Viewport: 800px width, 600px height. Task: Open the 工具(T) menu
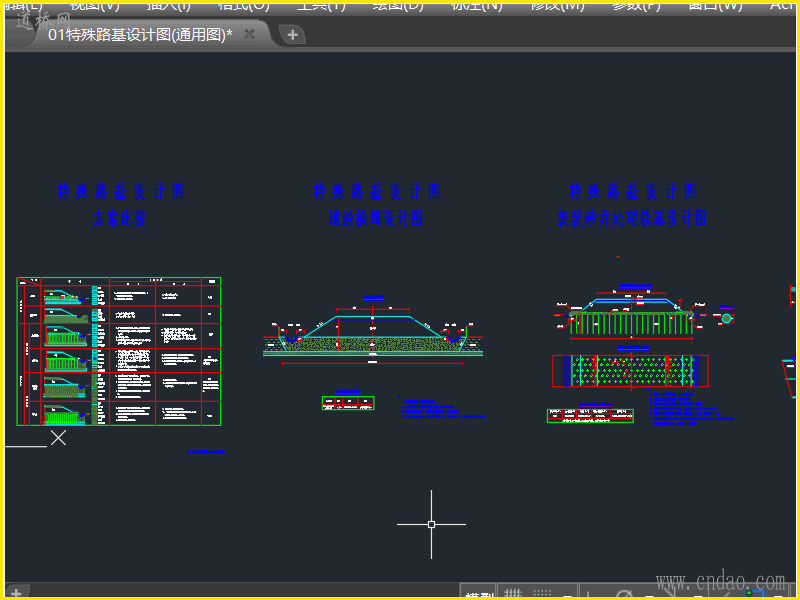point(321,5)
